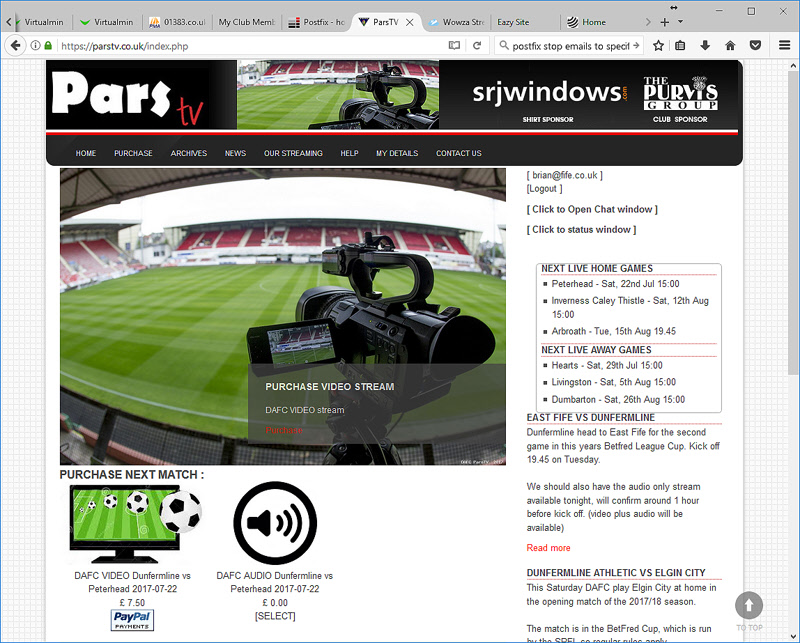Image resolution: width=800 pixels, height=643 pixels.
Task: Click PURCHASE VIDEO STREAM heading
Action: click(x=330, y=387)
